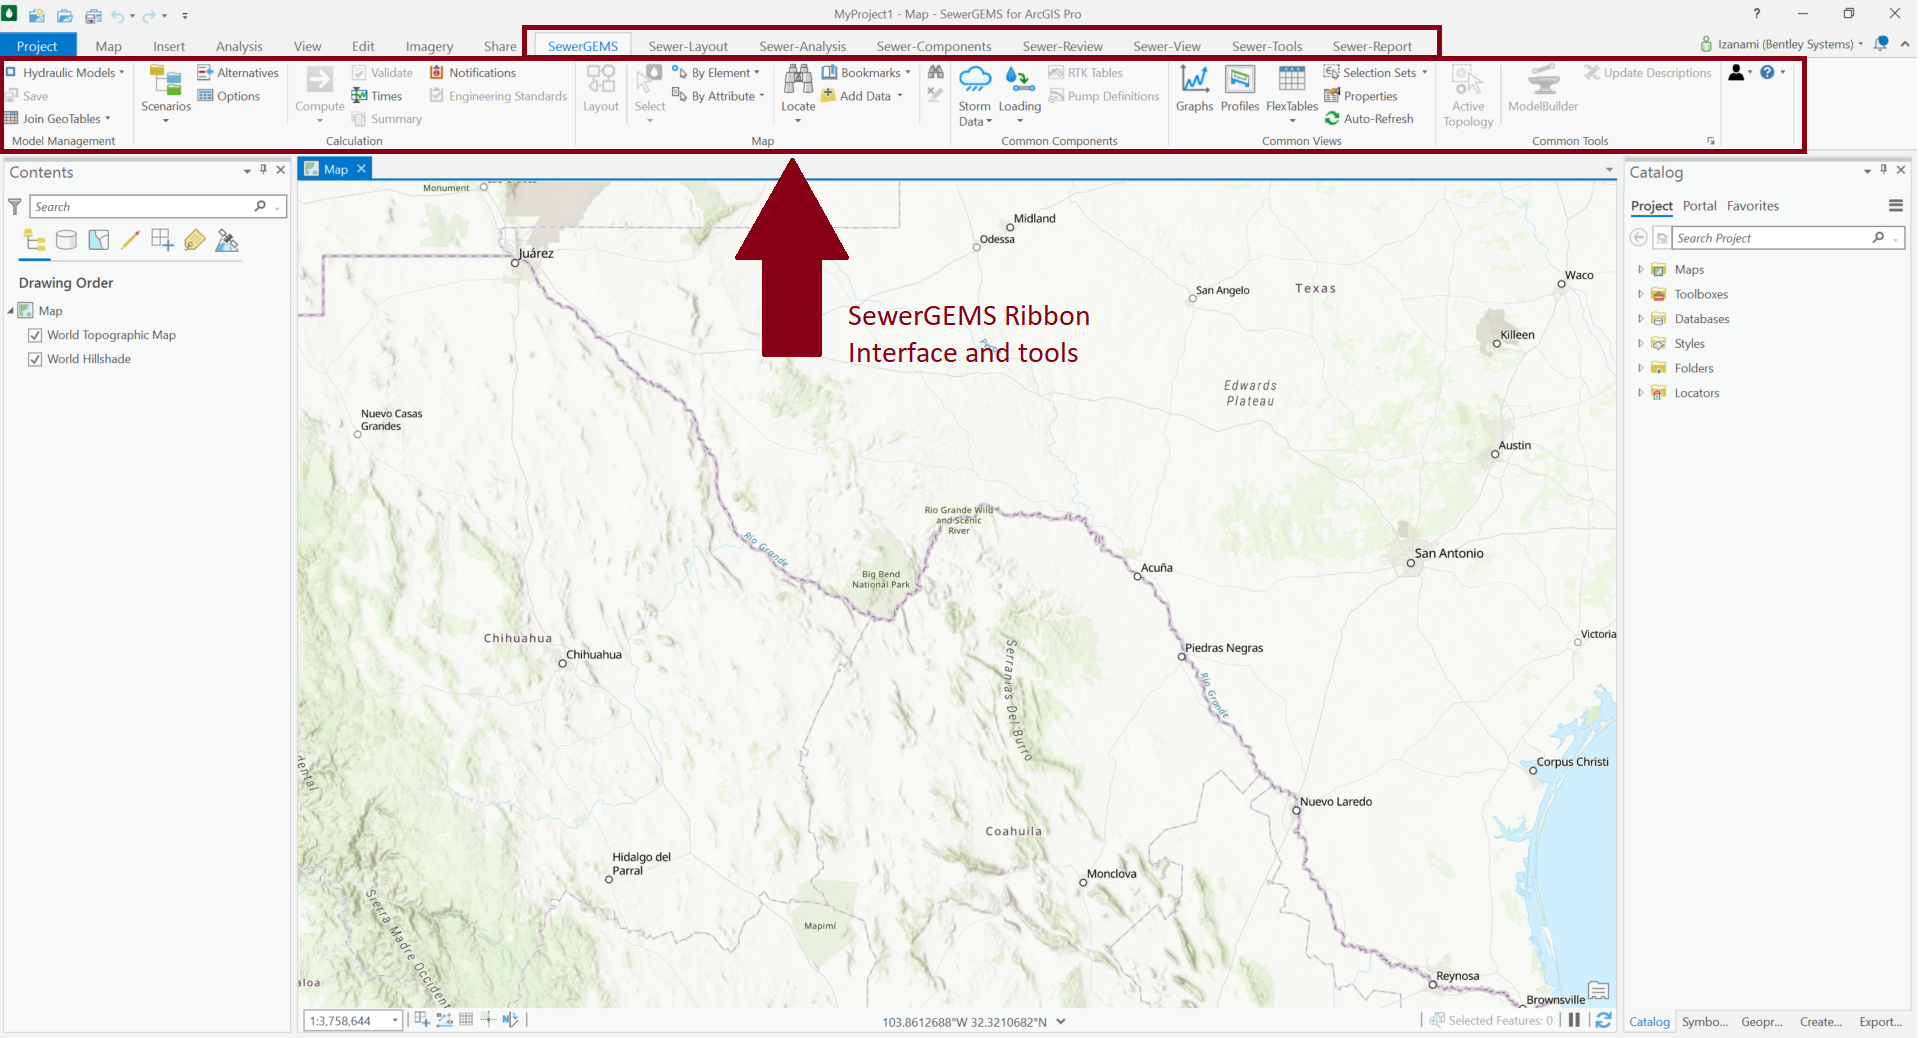Viewport: 1924px width, 1038px height.
Task: Open Profiles view
Action: pos(1240,89)
